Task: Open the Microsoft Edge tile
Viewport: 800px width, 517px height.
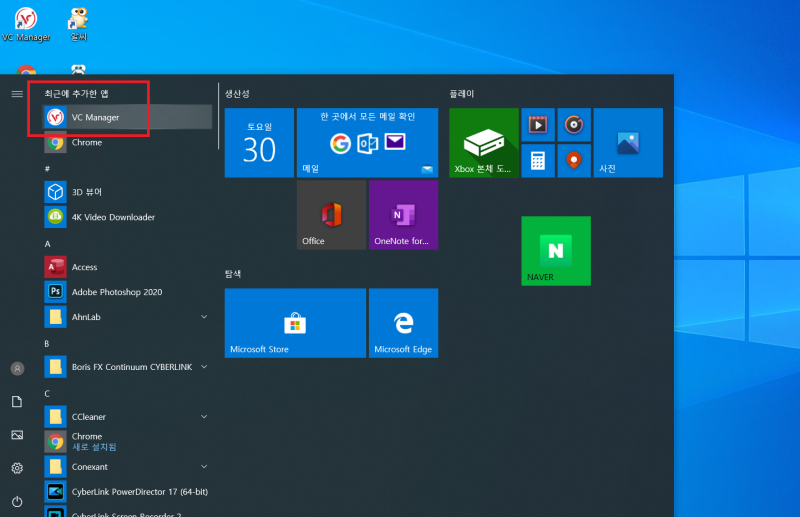Action: (x=404, y=323)
